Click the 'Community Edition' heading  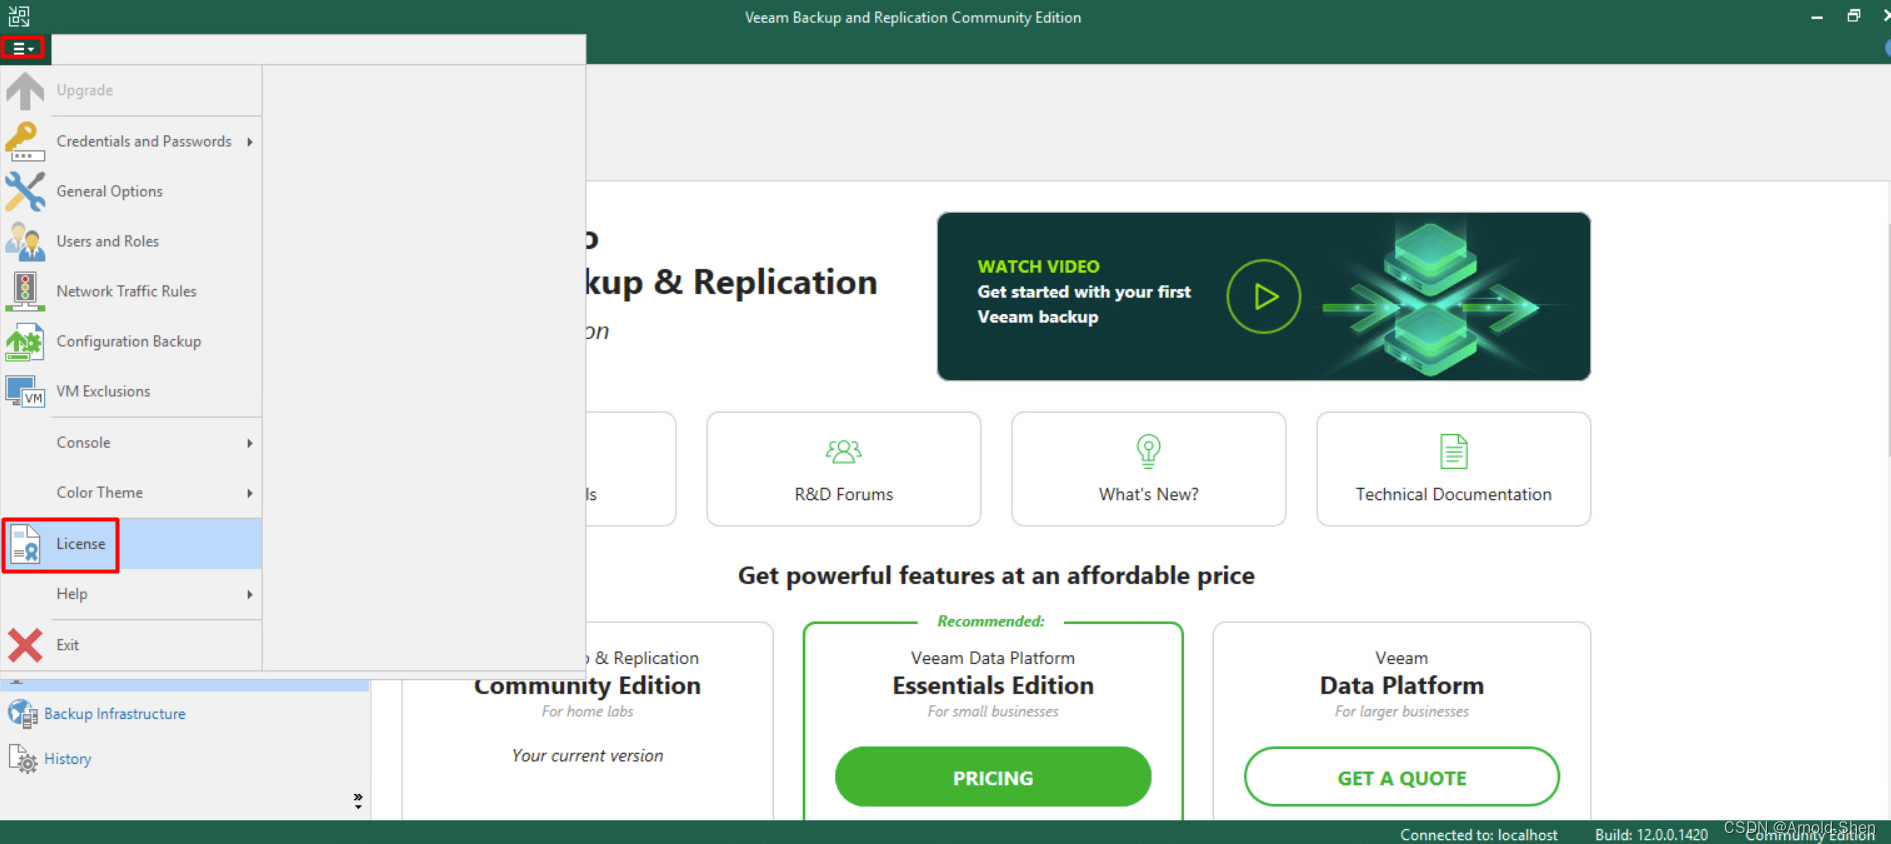(x=588, y=686)
